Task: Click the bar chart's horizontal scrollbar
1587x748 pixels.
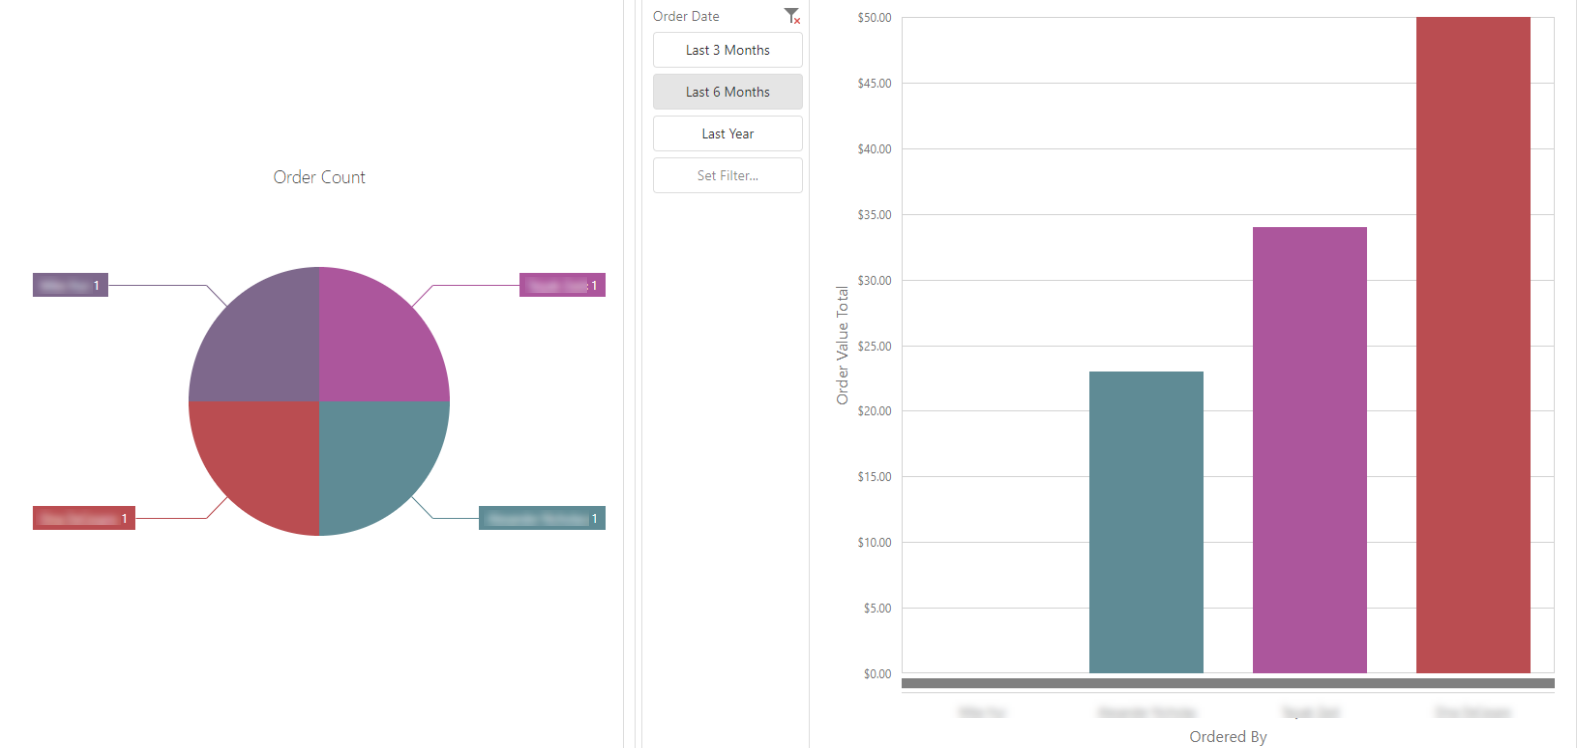Action: point(1227,684)
